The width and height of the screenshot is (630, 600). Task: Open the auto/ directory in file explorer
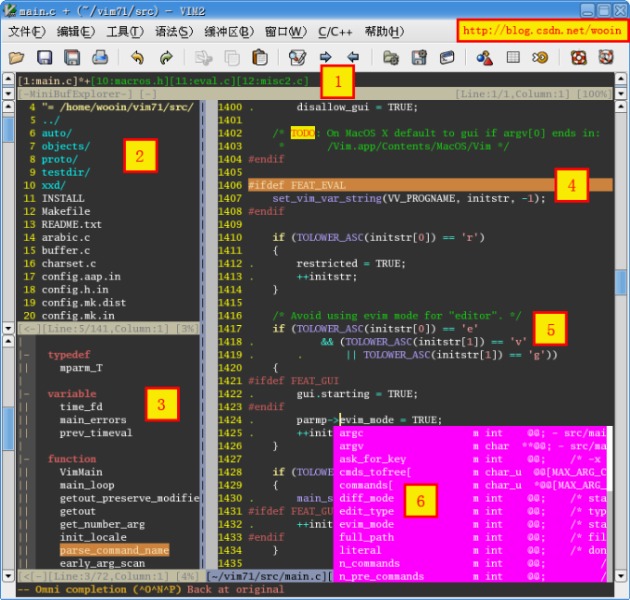coord(57,132)
